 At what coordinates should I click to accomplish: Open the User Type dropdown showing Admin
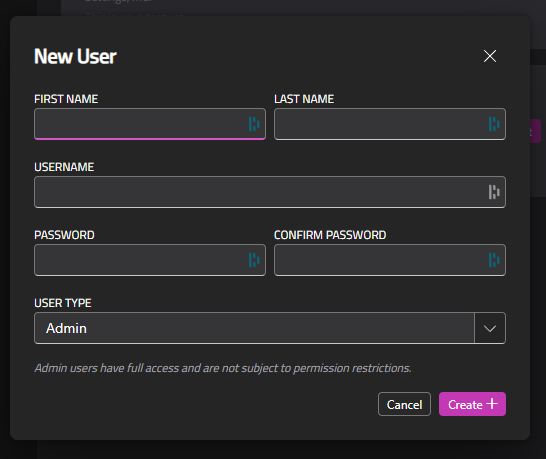pos(270,328)
